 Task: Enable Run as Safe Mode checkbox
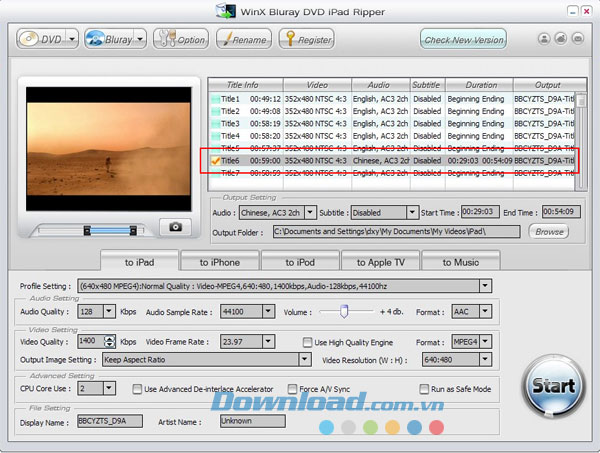click(x=424, y=389)
